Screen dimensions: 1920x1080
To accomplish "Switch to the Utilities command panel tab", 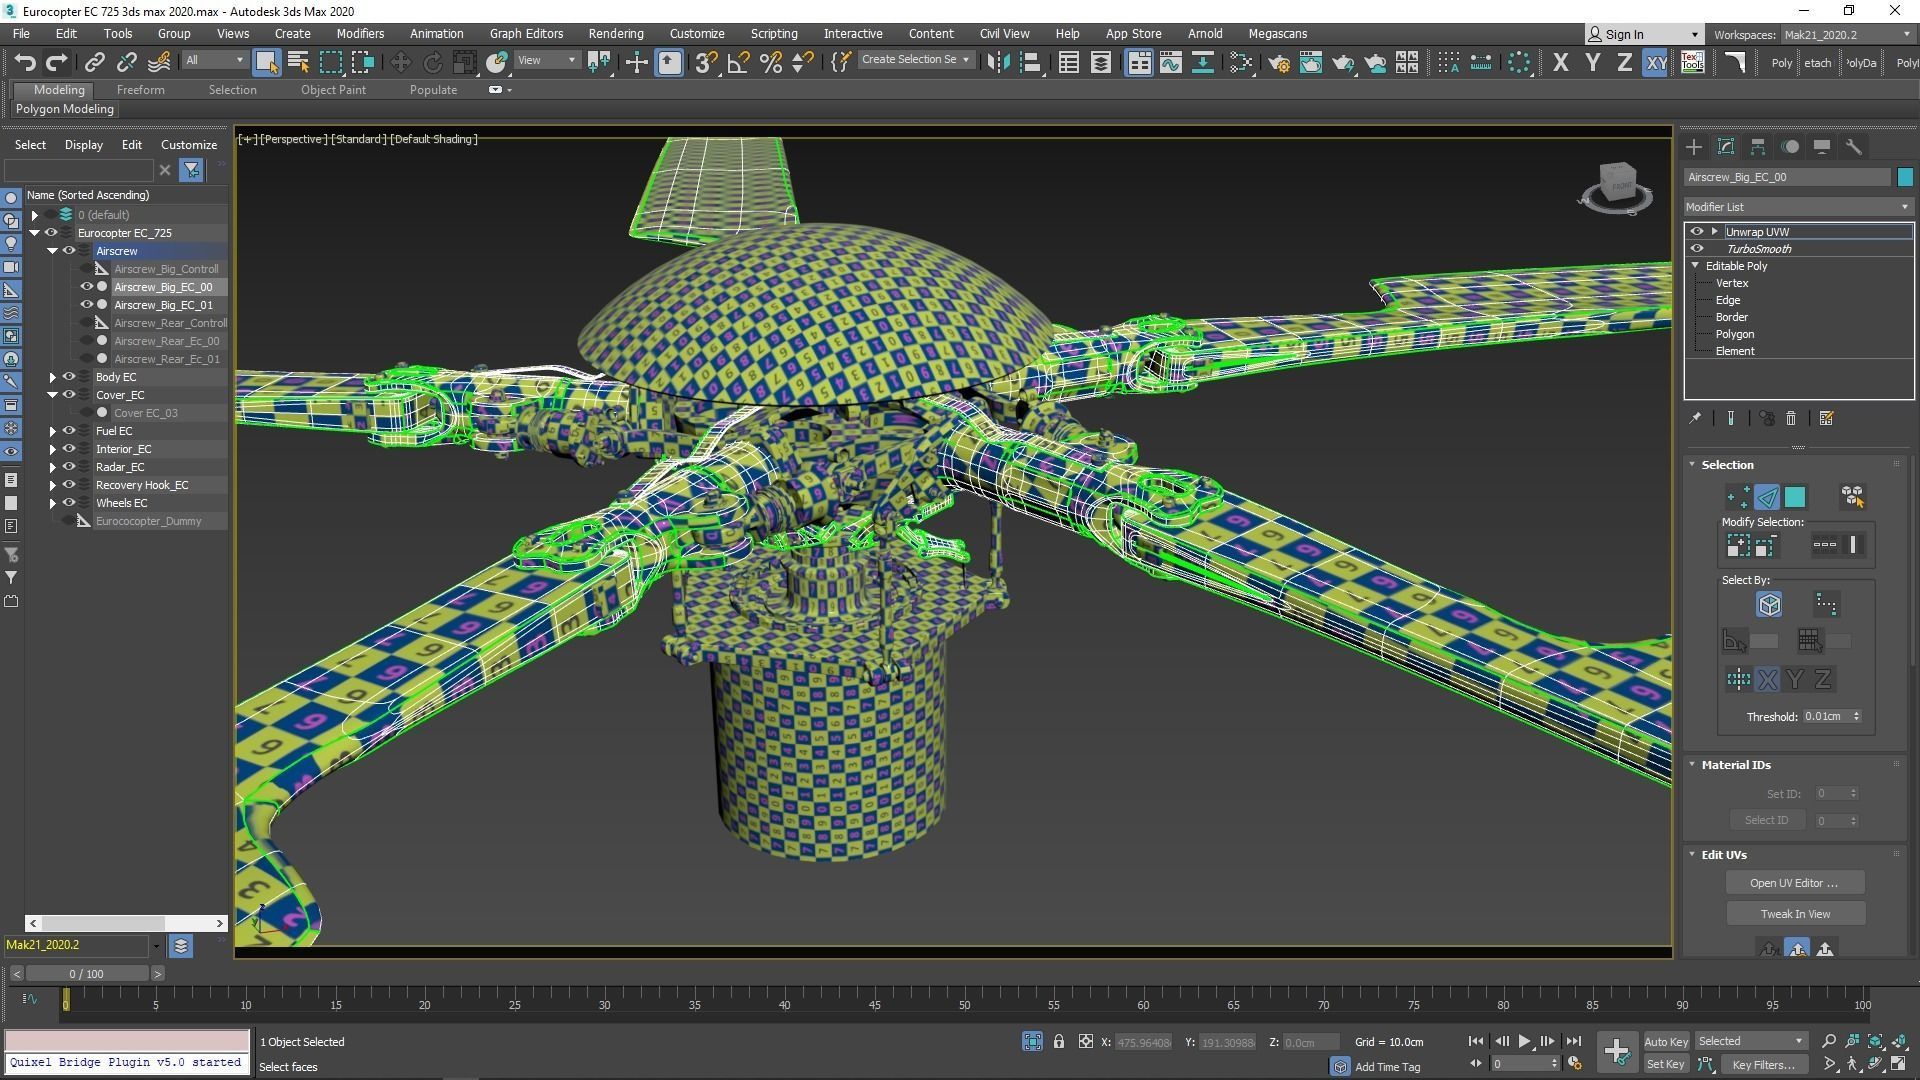I will [x=1853, y=147].
